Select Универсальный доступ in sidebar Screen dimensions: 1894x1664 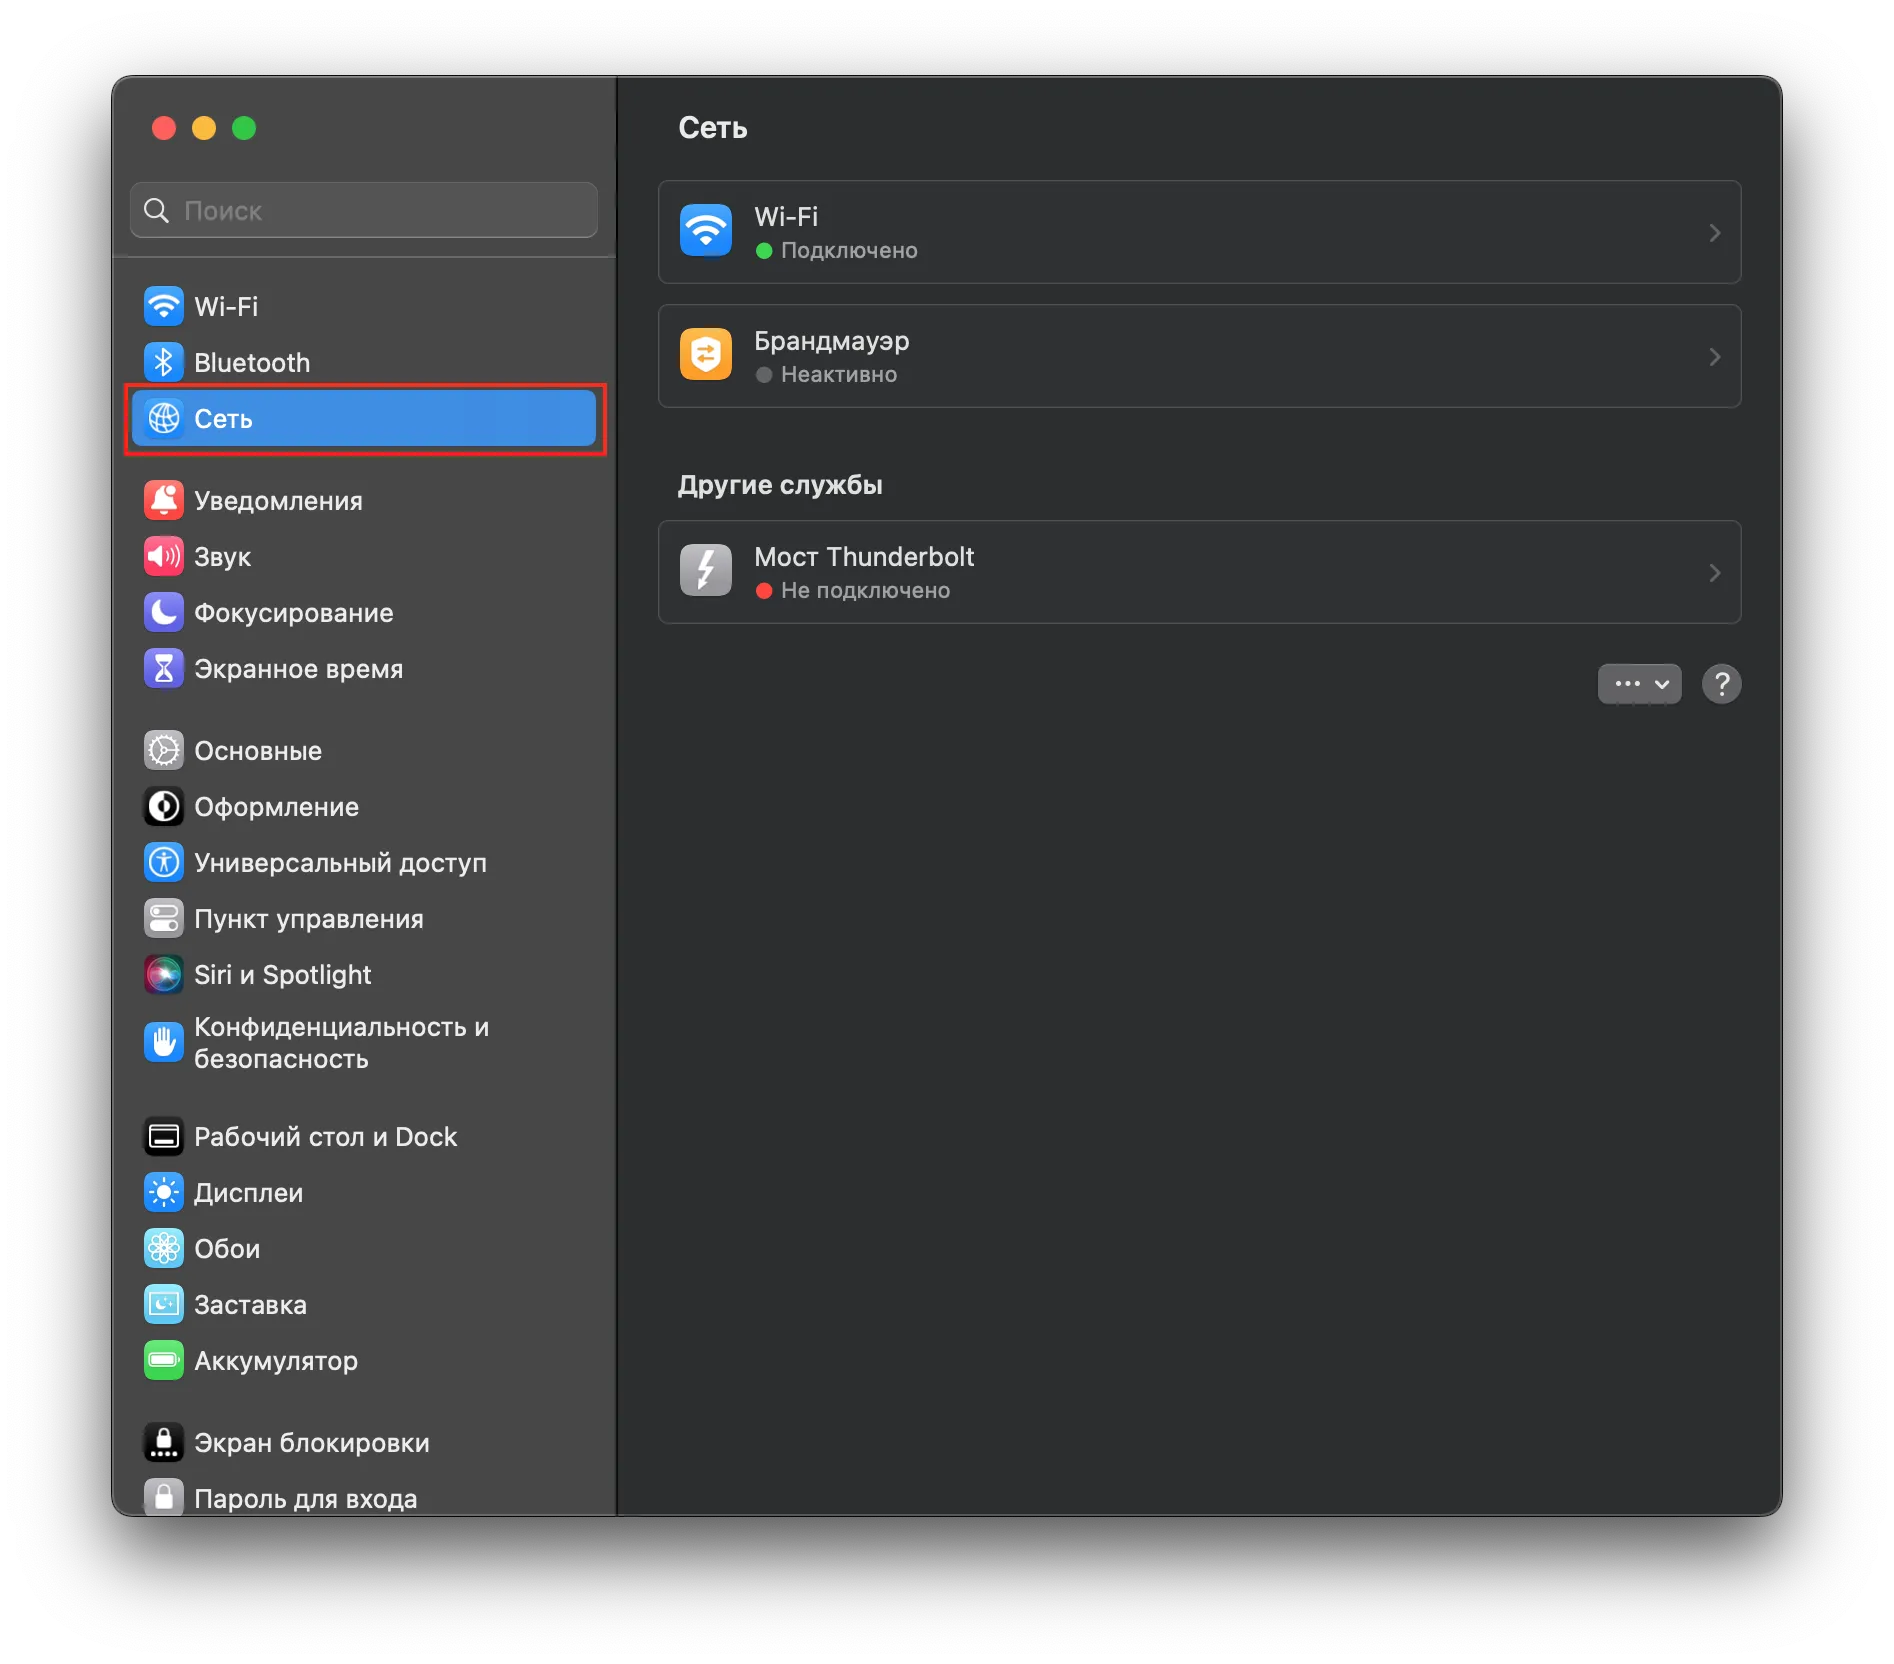[x=340, y=863]
